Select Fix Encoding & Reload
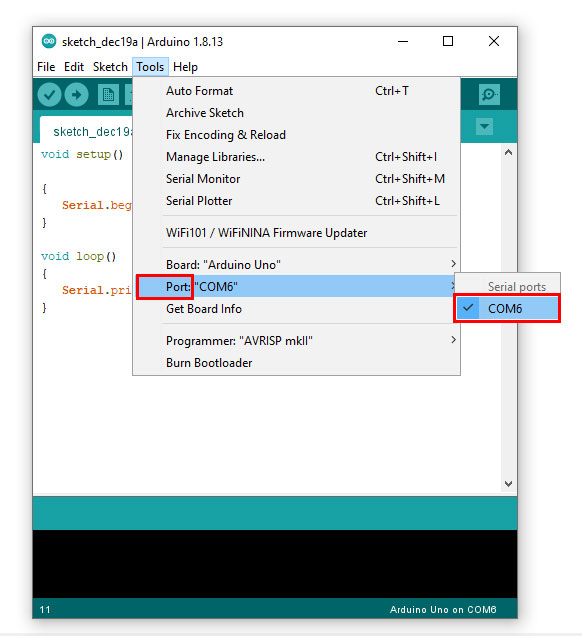Viewport: 582px width, 636px height. (297, 135)
